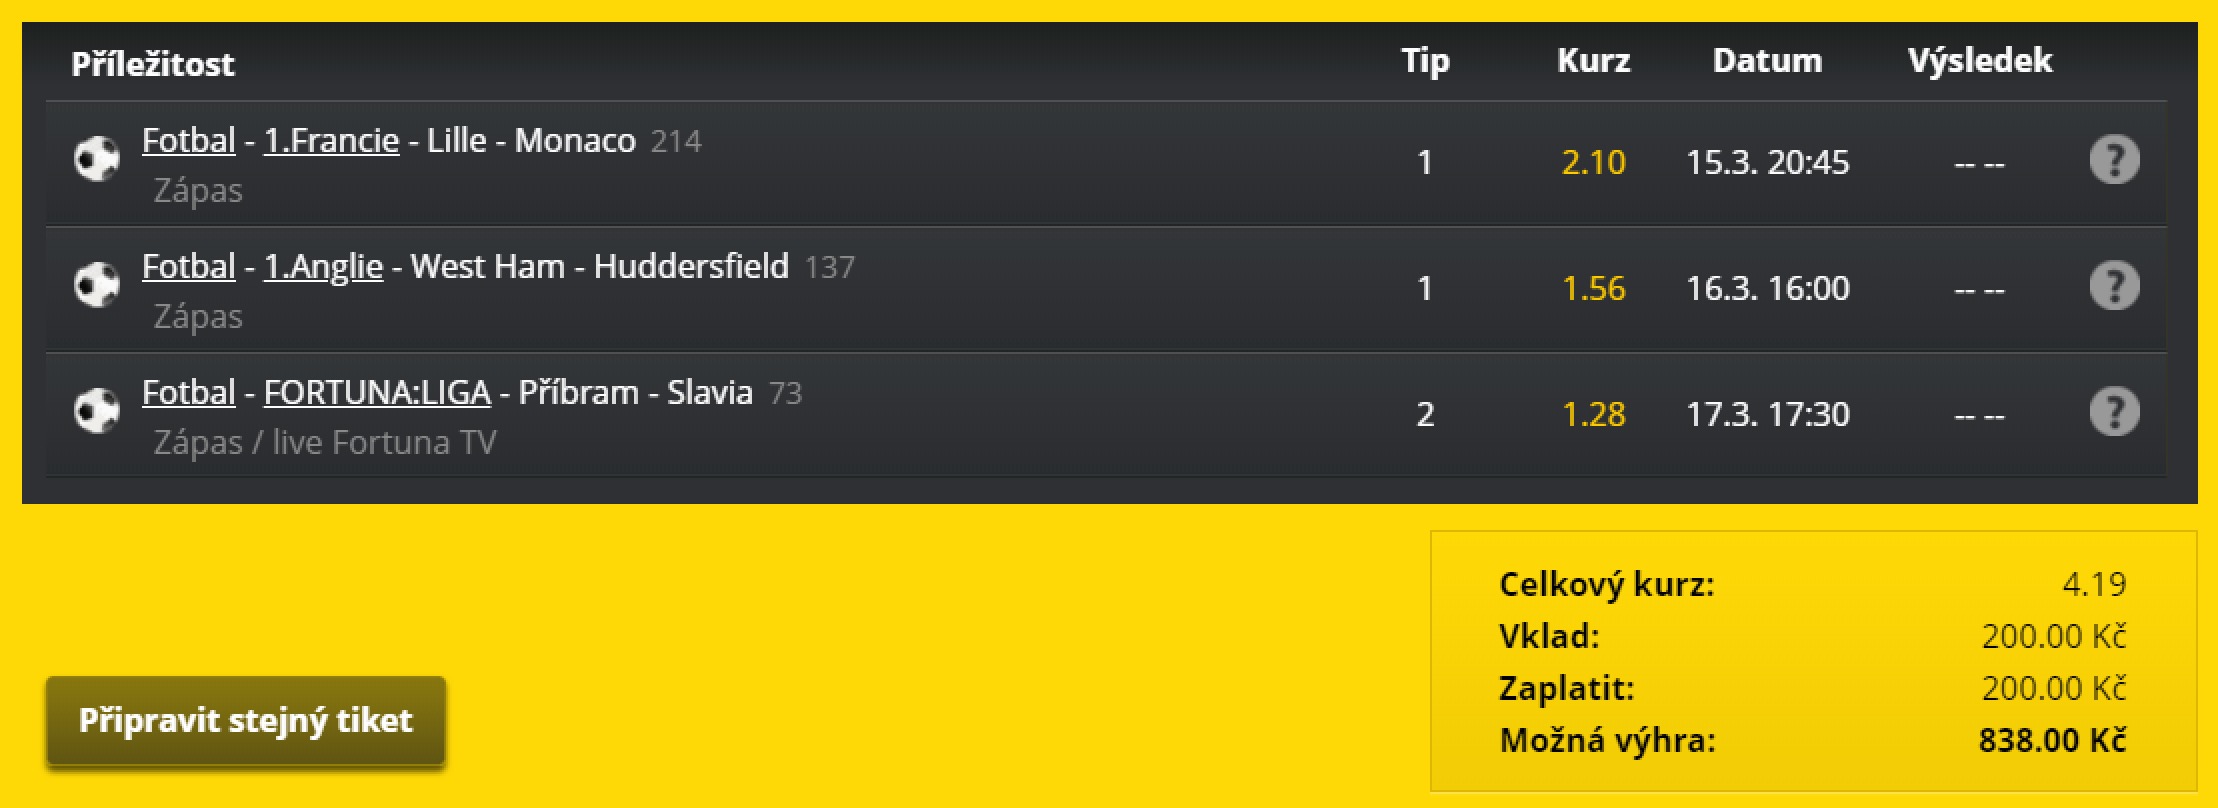Screen dimensions: 2218x808
Task: Click the 1.28 odds for Příbram - Slavia
Action: click(1593, 414)
